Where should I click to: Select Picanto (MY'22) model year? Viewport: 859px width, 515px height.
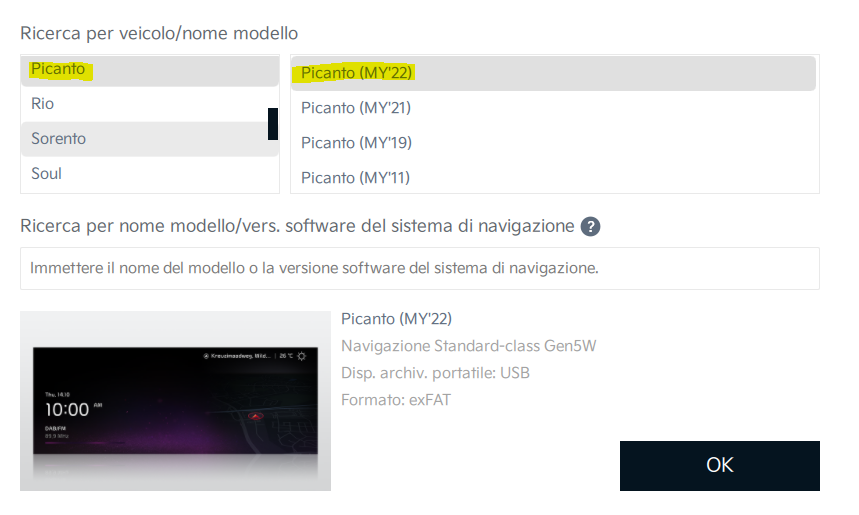[x=553, y=73]
